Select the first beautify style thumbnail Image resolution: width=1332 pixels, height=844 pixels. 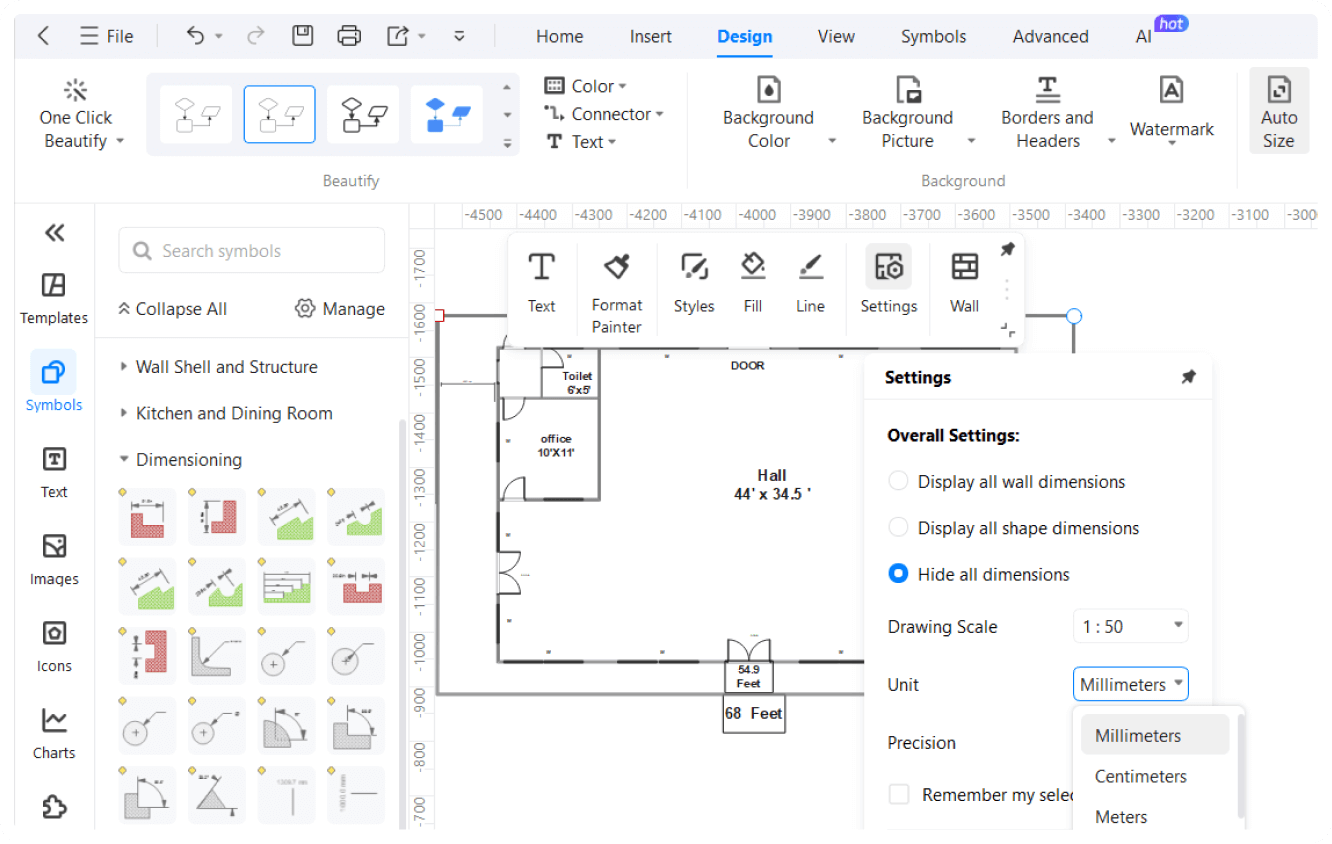pyautogui.click(x=196, y=114)
